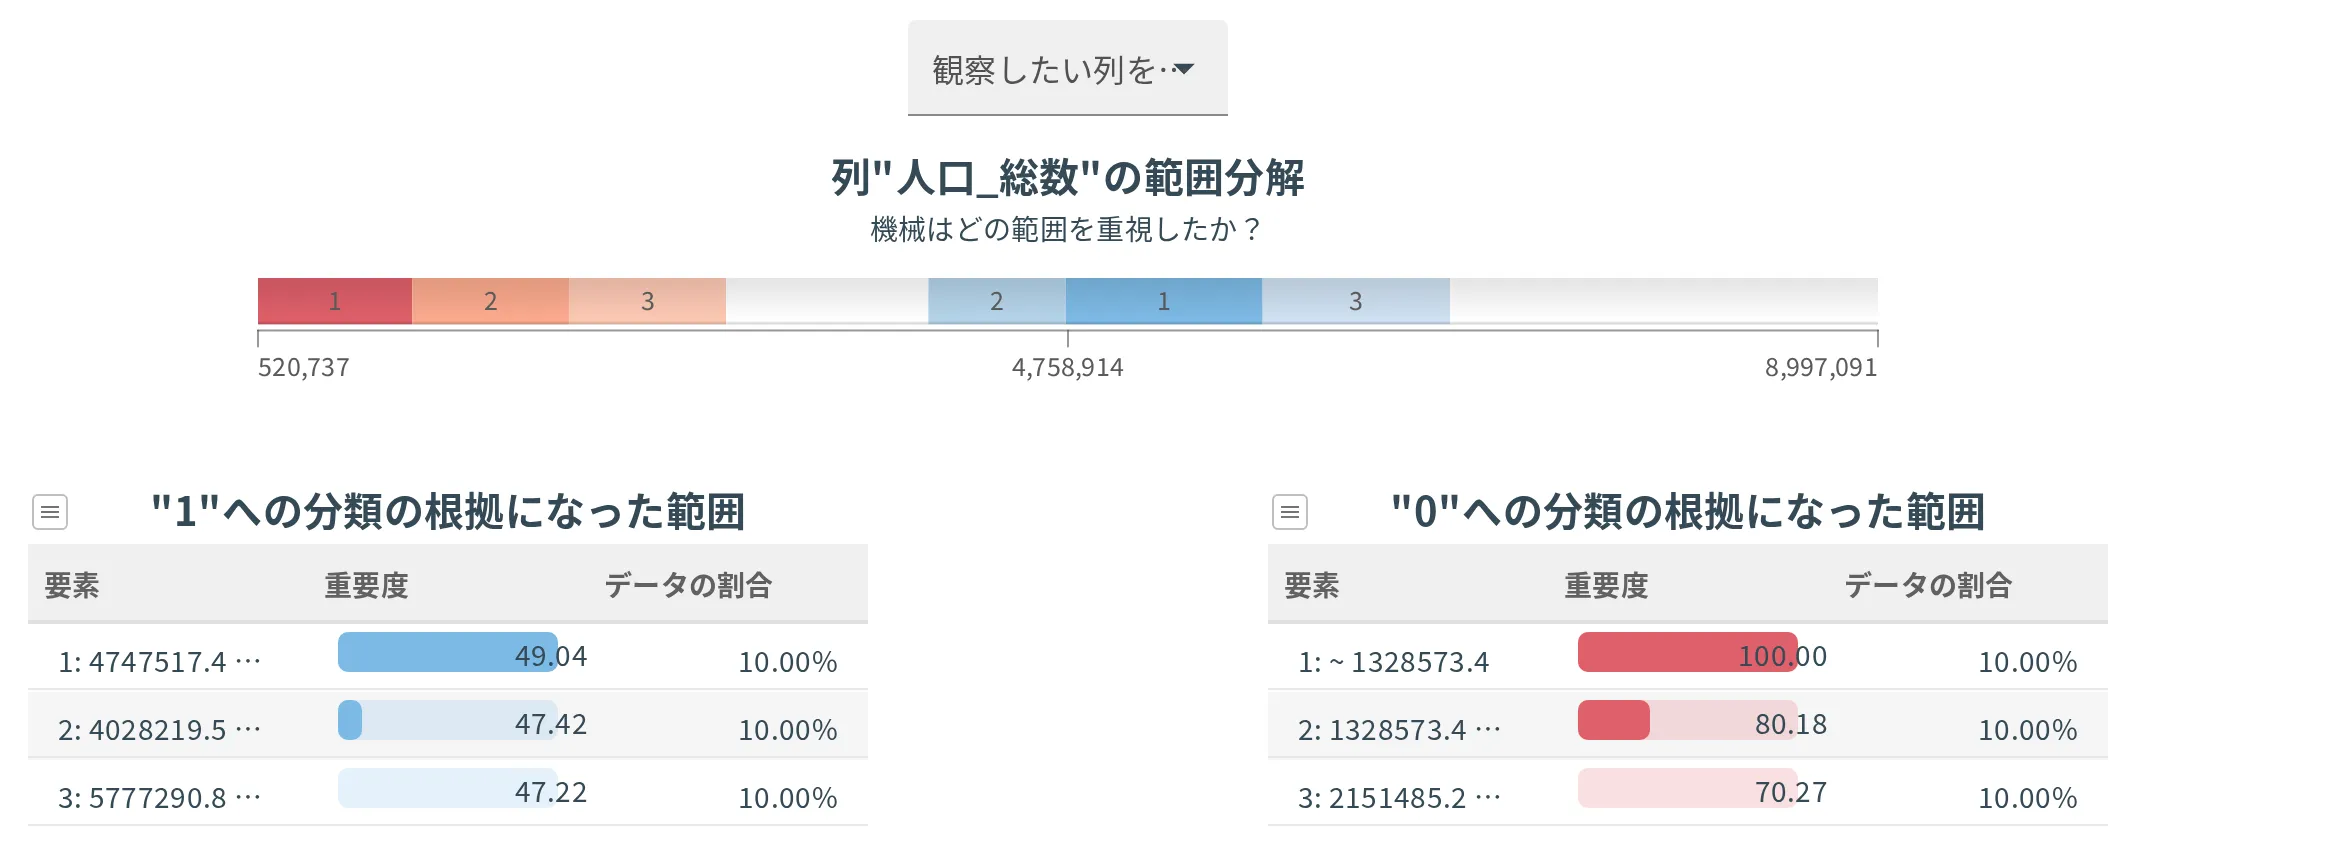This screenshot has height=844, width=2336.
Task: Click row "3: 2151485.2 …"
Action: click(x=1688, y=792)
